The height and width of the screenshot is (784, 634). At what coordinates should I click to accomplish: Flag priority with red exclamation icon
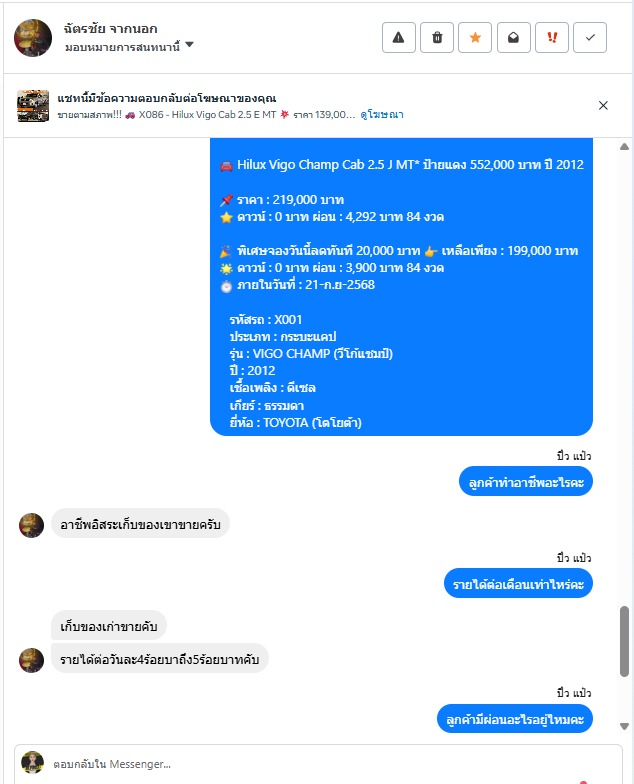pyautogui.click(x=552, y=38)
